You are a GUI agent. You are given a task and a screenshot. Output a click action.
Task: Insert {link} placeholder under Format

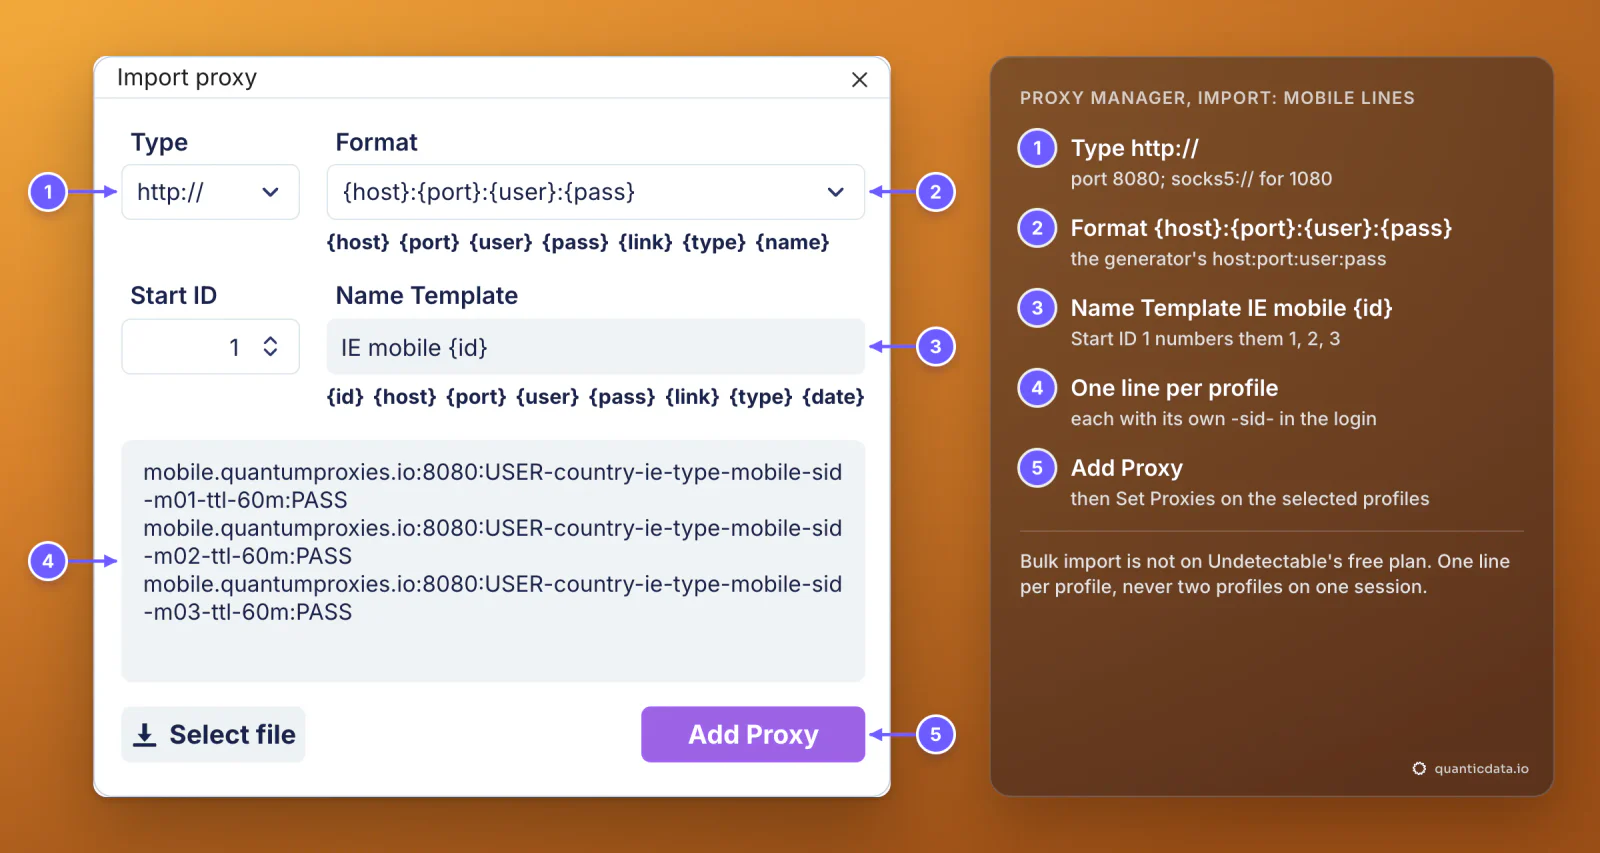(646, 242)
